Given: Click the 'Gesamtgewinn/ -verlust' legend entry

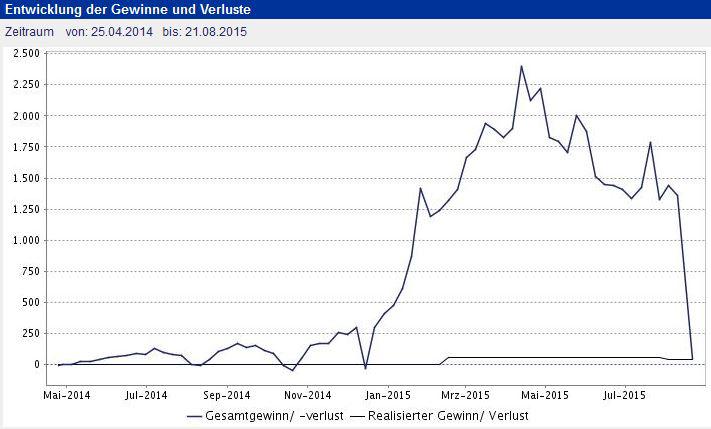Looking at the screenshot, I should (265, 415).
